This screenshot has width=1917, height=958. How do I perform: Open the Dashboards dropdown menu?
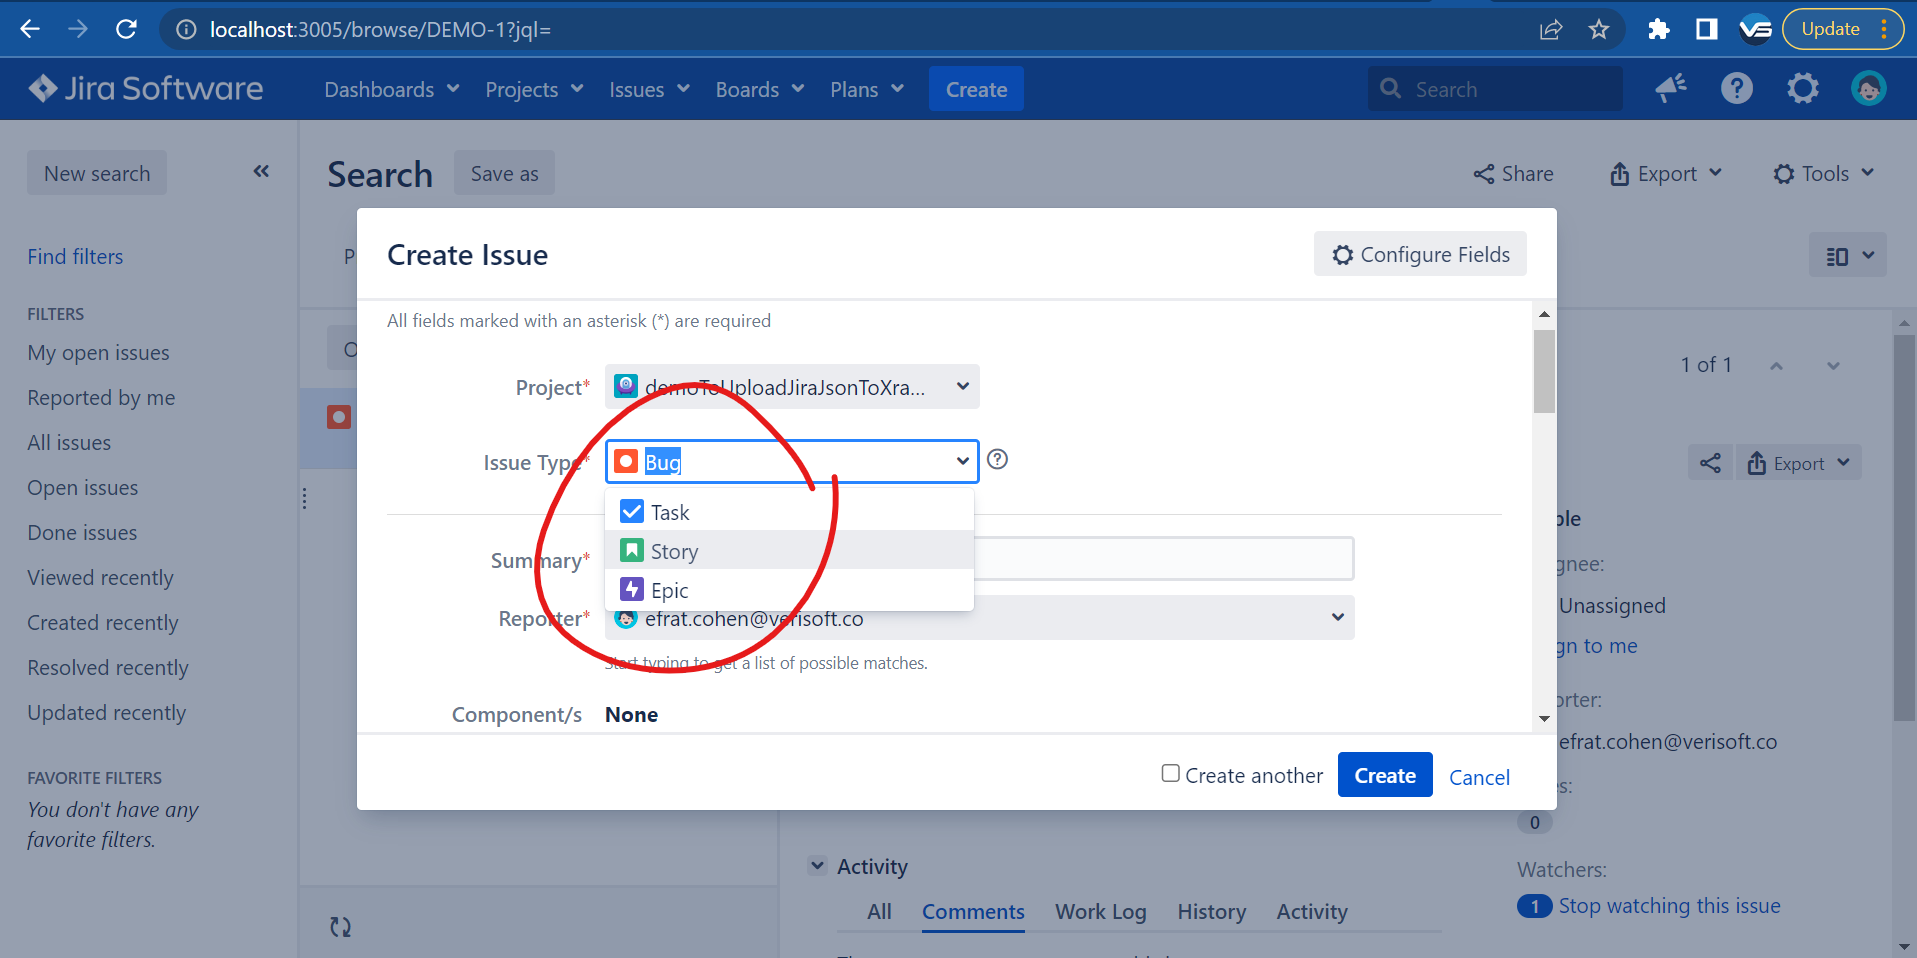[x=392, y=89]
